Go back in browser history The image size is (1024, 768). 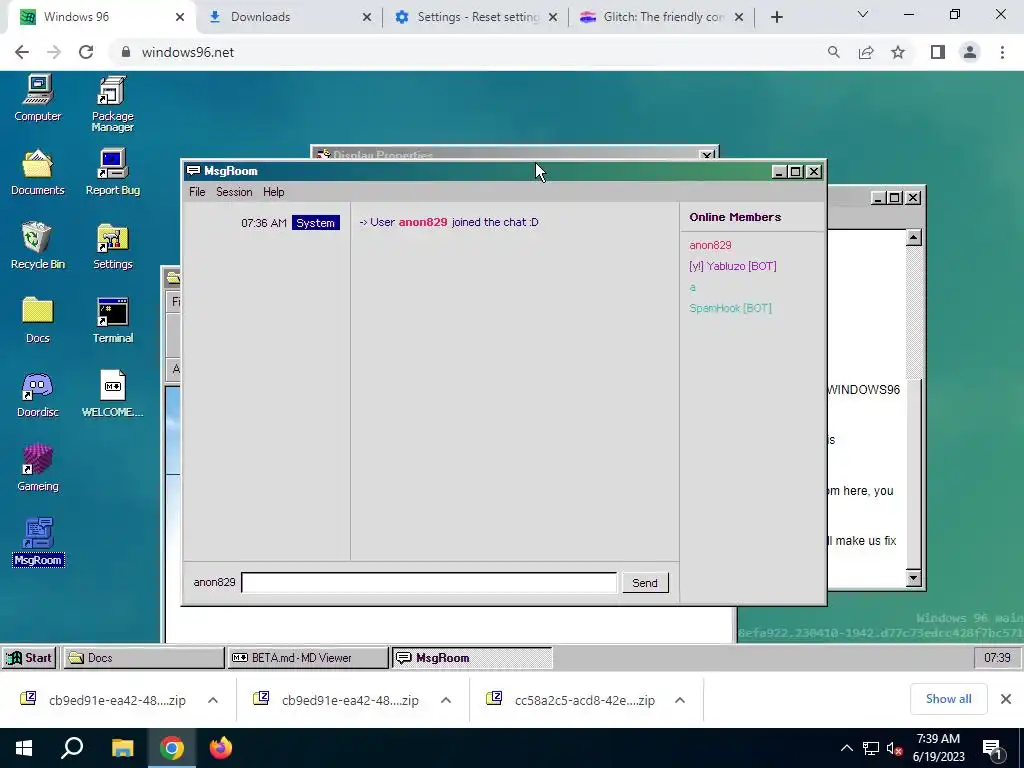[22, 52]
